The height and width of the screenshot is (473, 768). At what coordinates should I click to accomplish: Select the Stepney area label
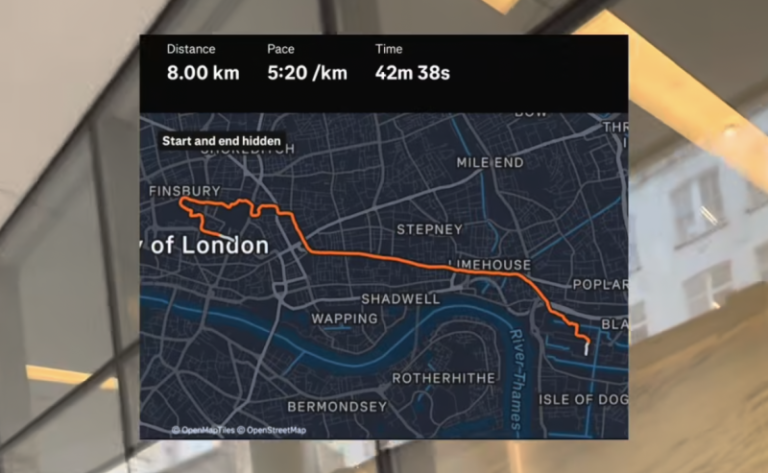click(430, 229)
